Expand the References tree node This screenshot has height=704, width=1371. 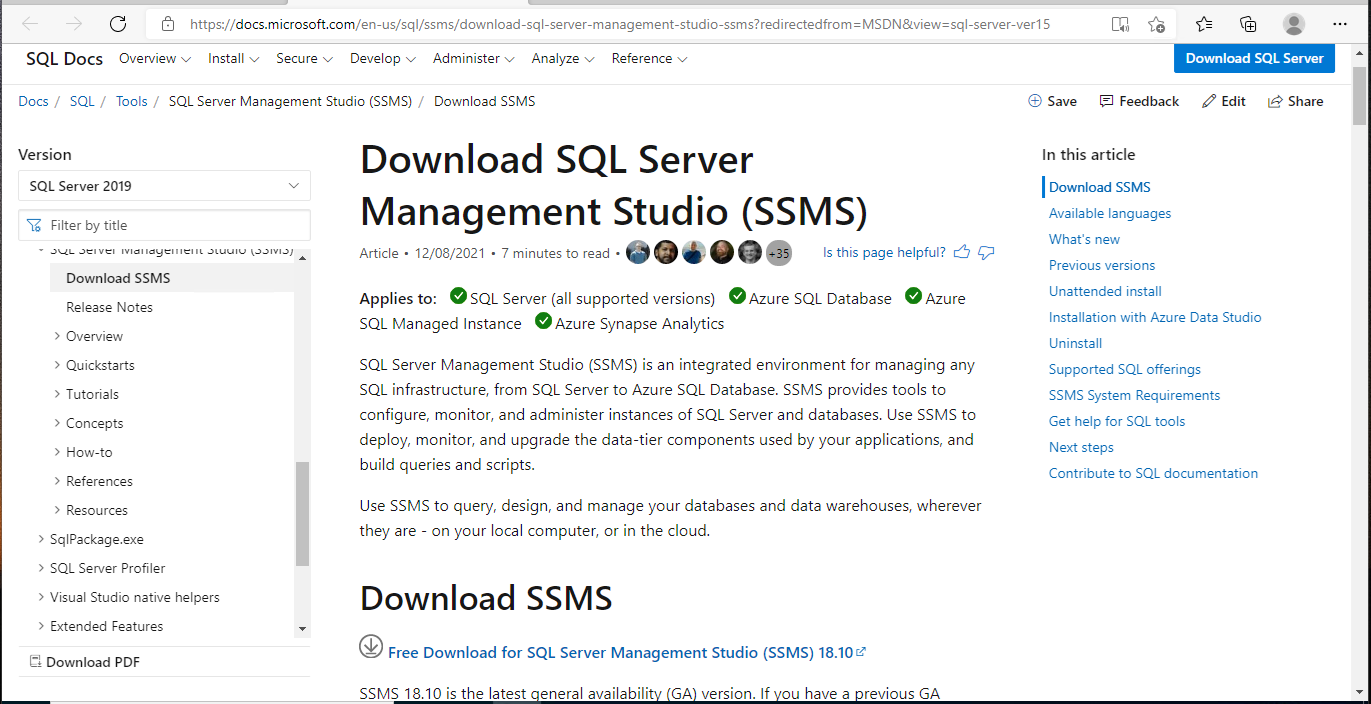point(57,481)
